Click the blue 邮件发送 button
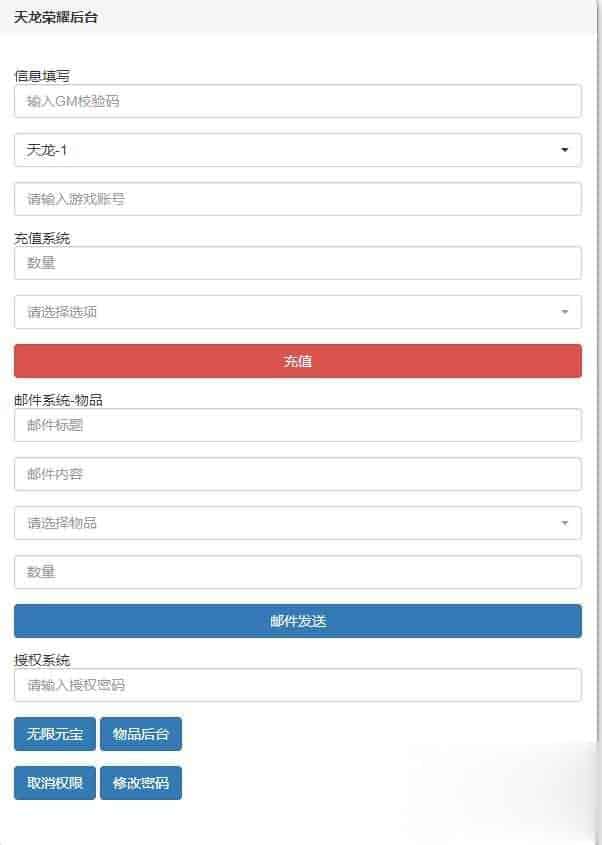The height and width of the screenshot is (845, 602). point(297,621)
